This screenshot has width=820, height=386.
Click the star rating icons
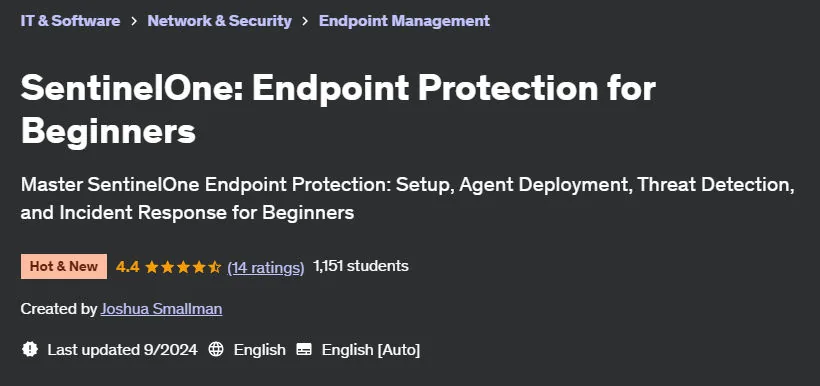point(183,267)
